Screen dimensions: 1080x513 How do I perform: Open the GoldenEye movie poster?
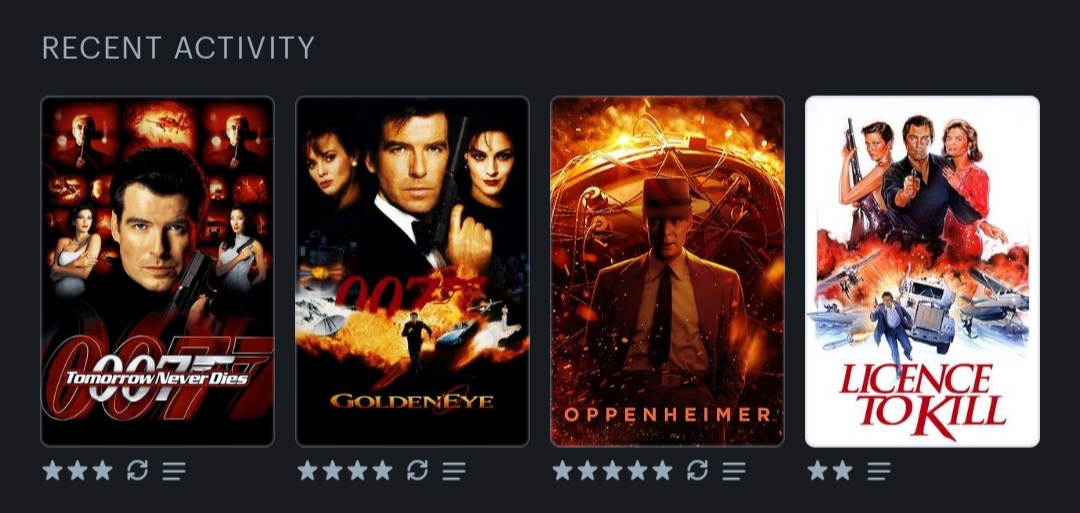[x=413, y=271]
